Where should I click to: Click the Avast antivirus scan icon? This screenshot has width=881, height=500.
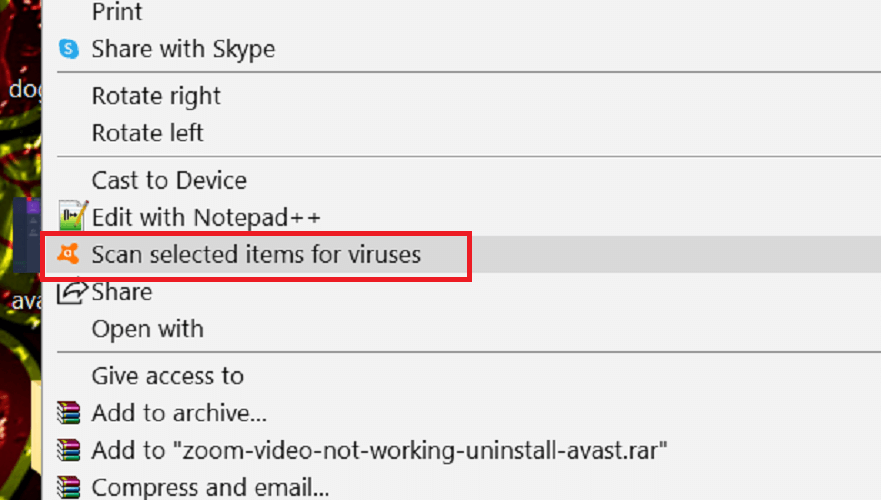[x=69, y=254]
